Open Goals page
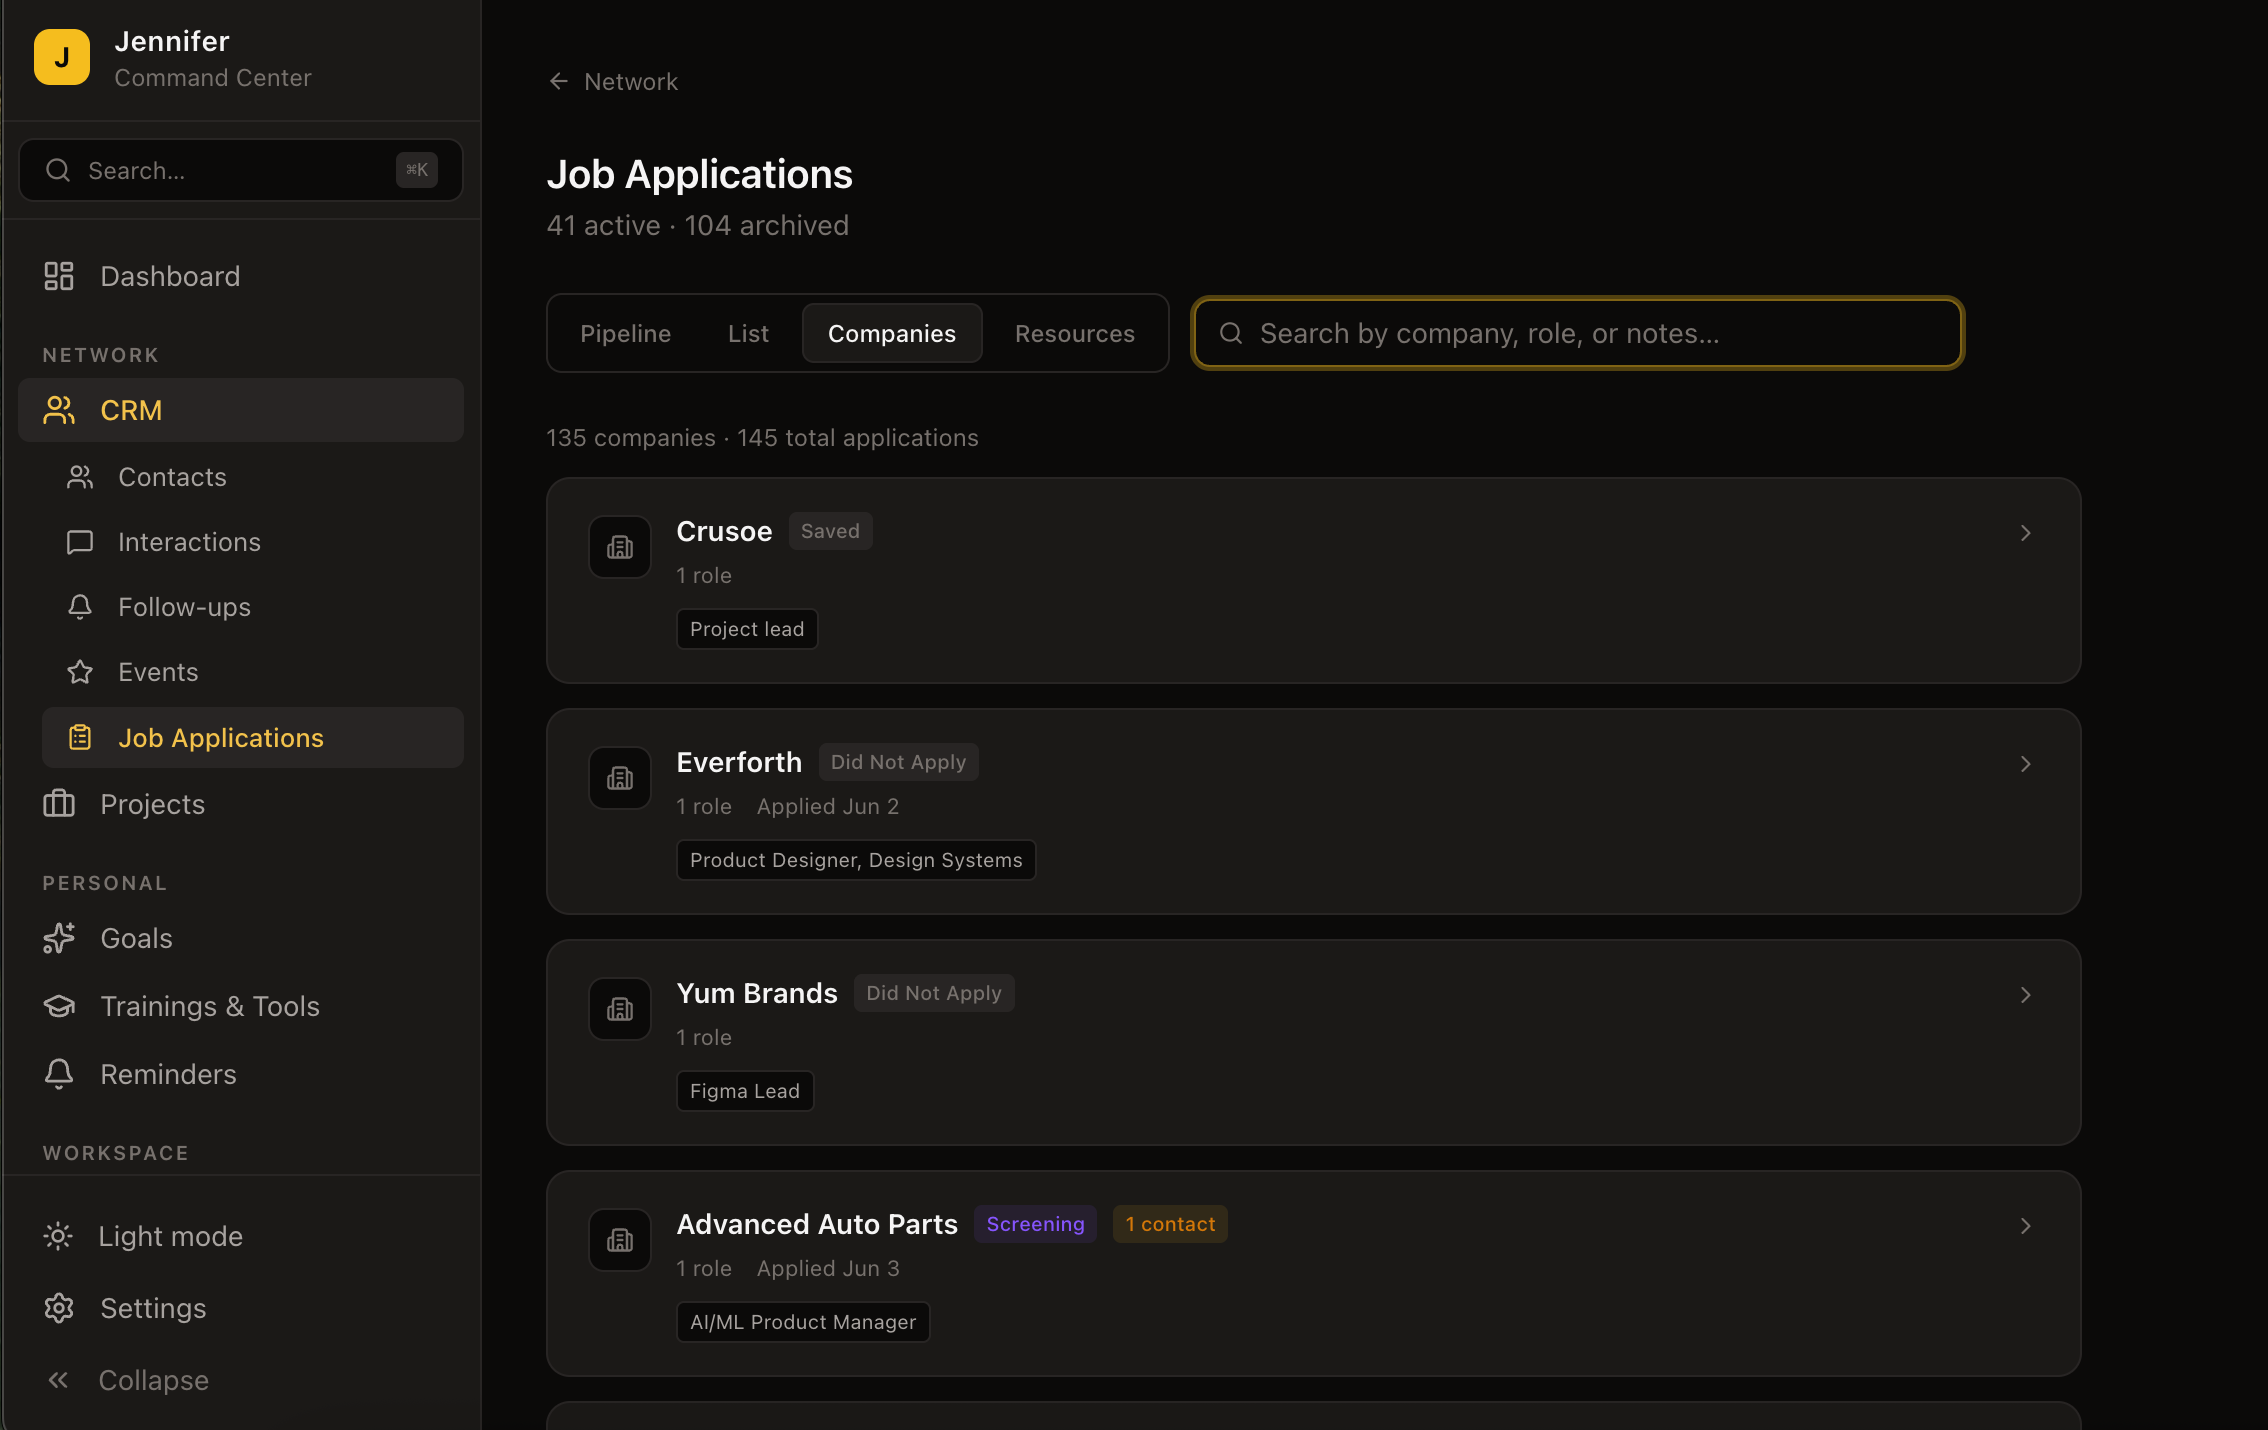 [x=241, y=938]
